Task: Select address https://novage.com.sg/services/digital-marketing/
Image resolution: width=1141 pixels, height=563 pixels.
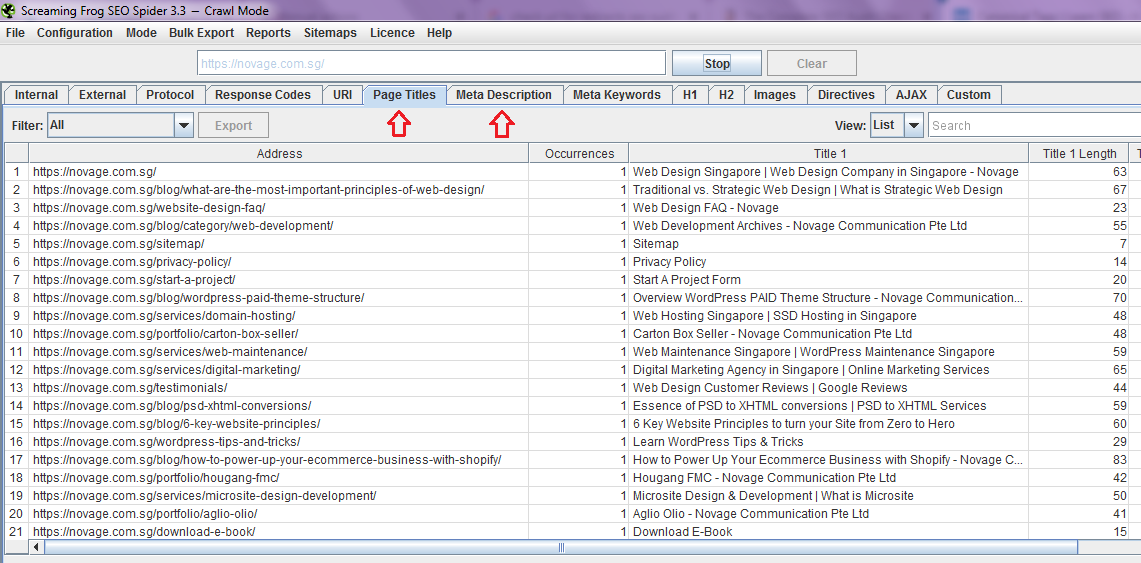Action: coord(167,370)
